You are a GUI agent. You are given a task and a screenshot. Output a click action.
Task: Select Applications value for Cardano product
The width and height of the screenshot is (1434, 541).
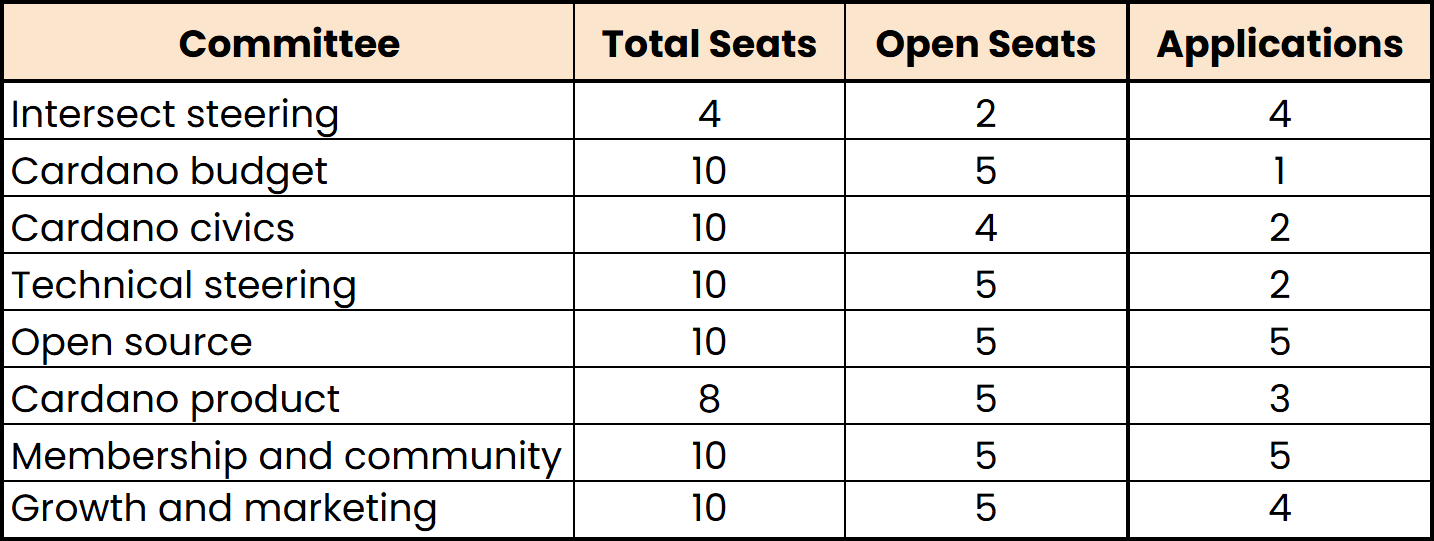1280,399
